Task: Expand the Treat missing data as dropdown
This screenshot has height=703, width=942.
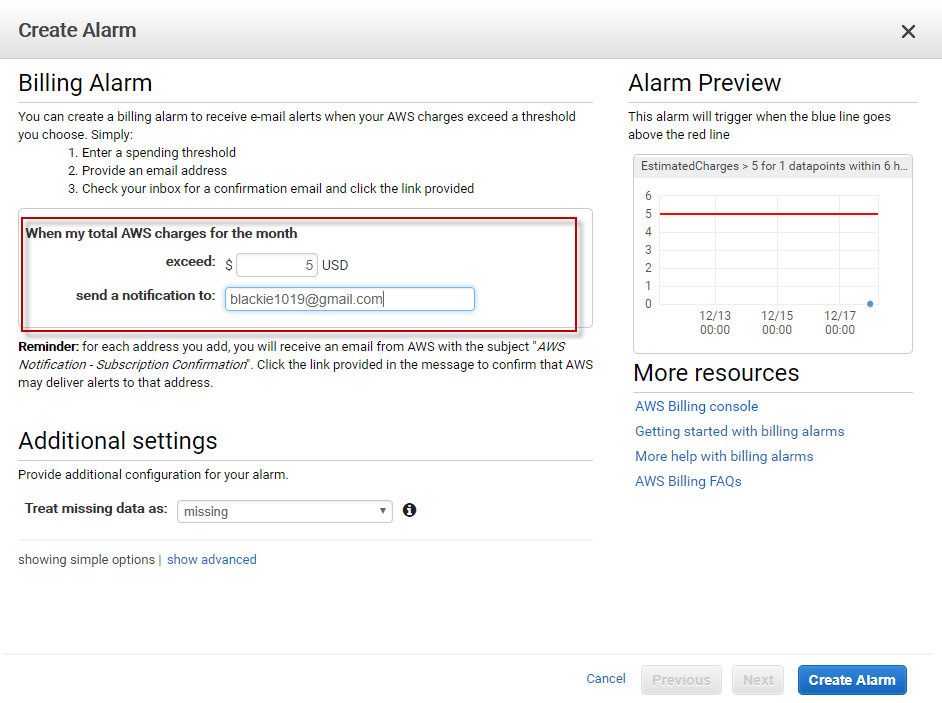Action: (x=285, y=511)
